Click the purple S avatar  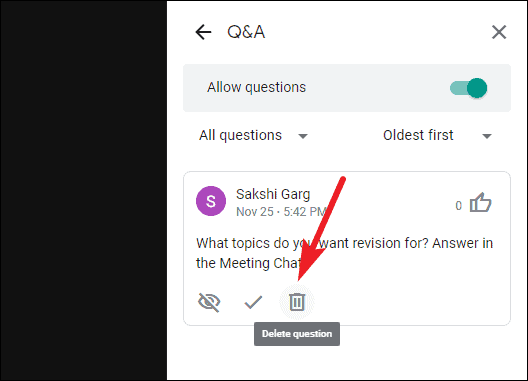click(x=211, y=201)
